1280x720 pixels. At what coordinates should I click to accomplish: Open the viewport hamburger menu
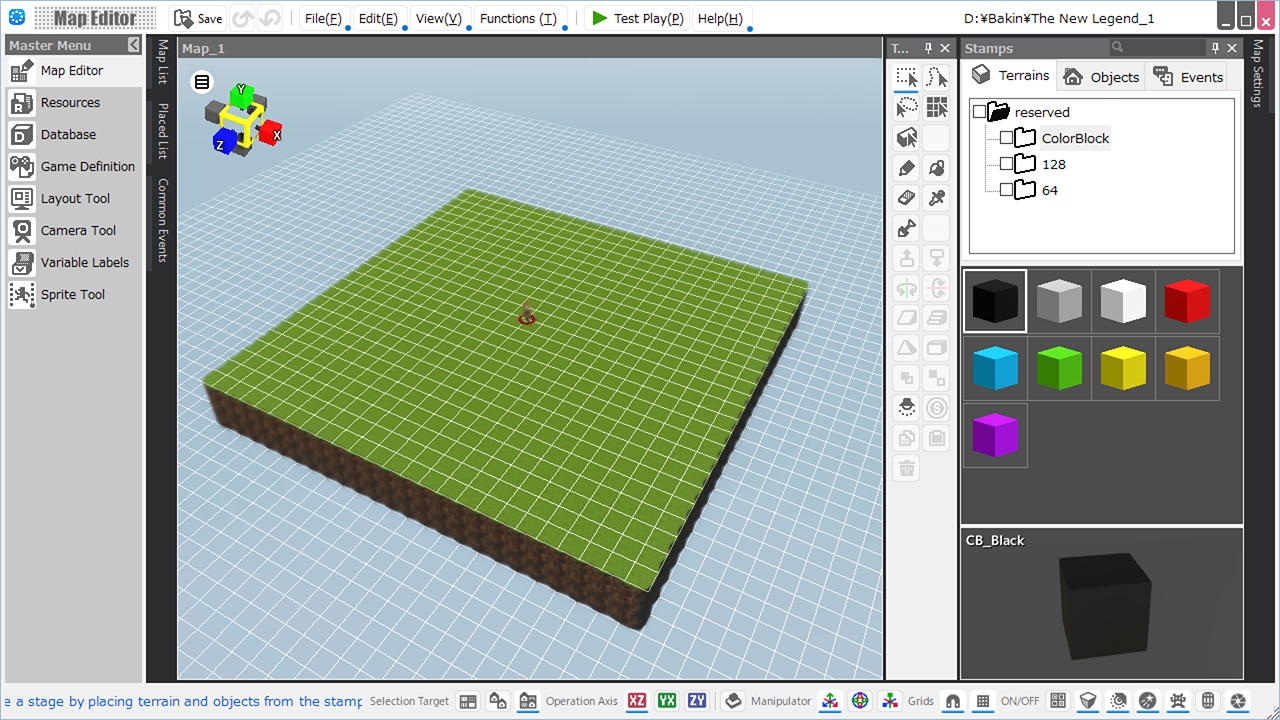pos(202,82)
